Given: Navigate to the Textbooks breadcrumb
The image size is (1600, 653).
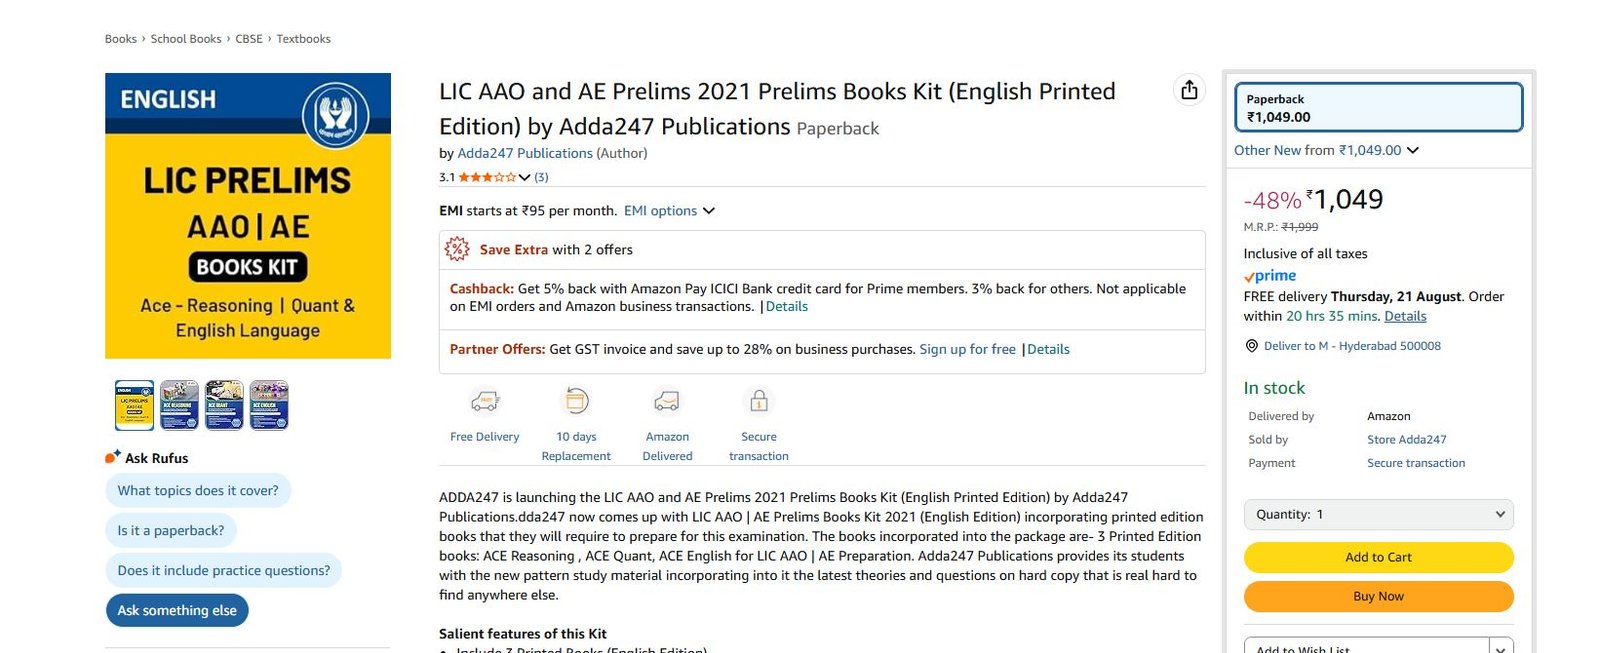Looking at the screenshot, I should pos(303,39).
